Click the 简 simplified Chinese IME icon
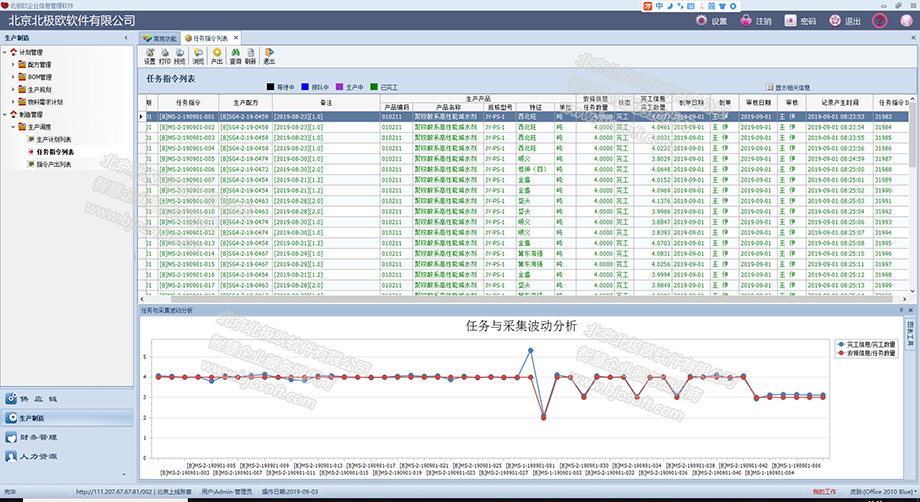 pyautogui.click(x=711, y=6)
